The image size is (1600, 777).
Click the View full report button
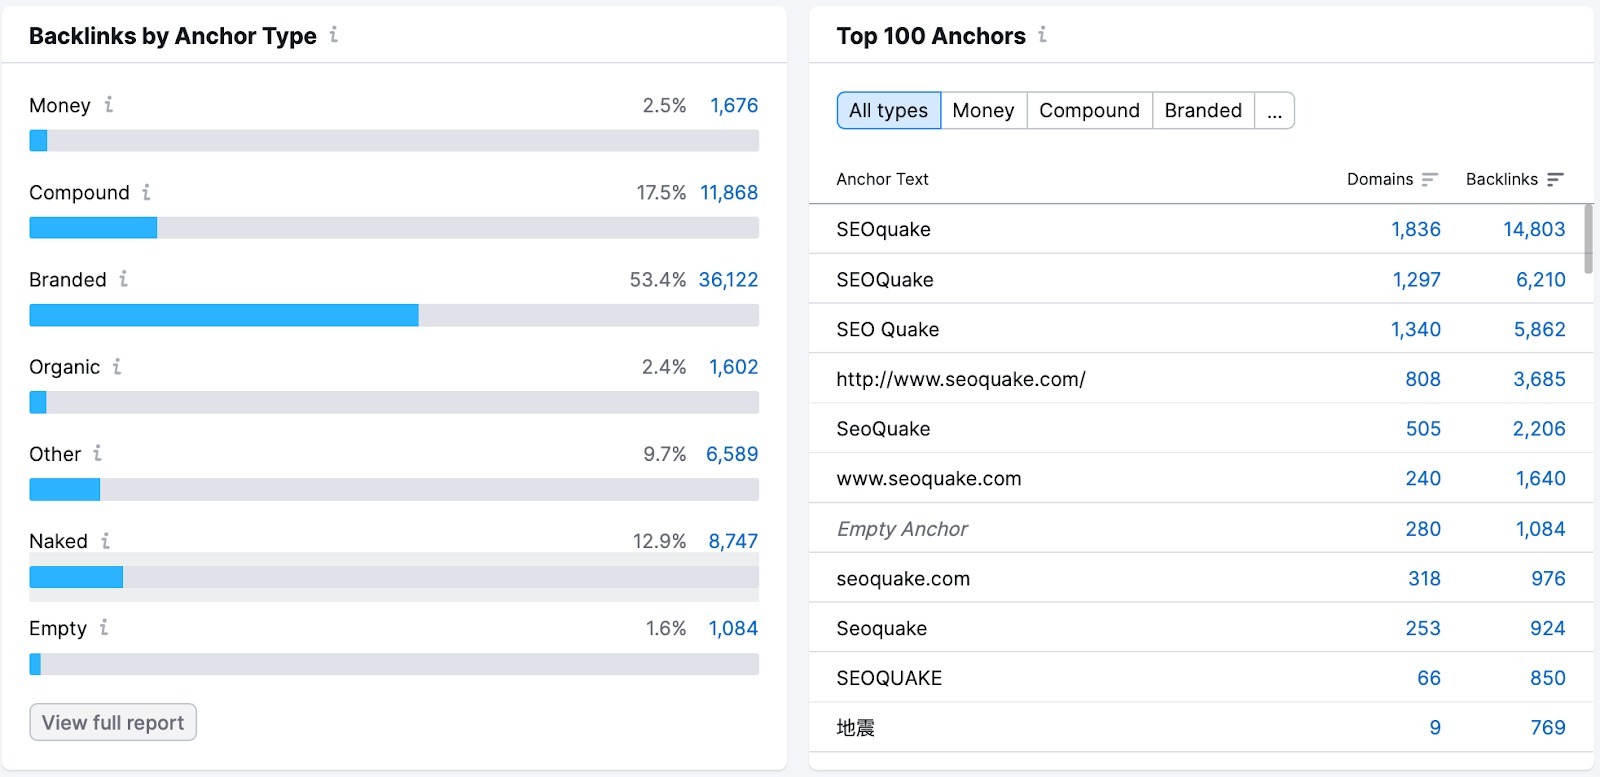pos(112,722)
